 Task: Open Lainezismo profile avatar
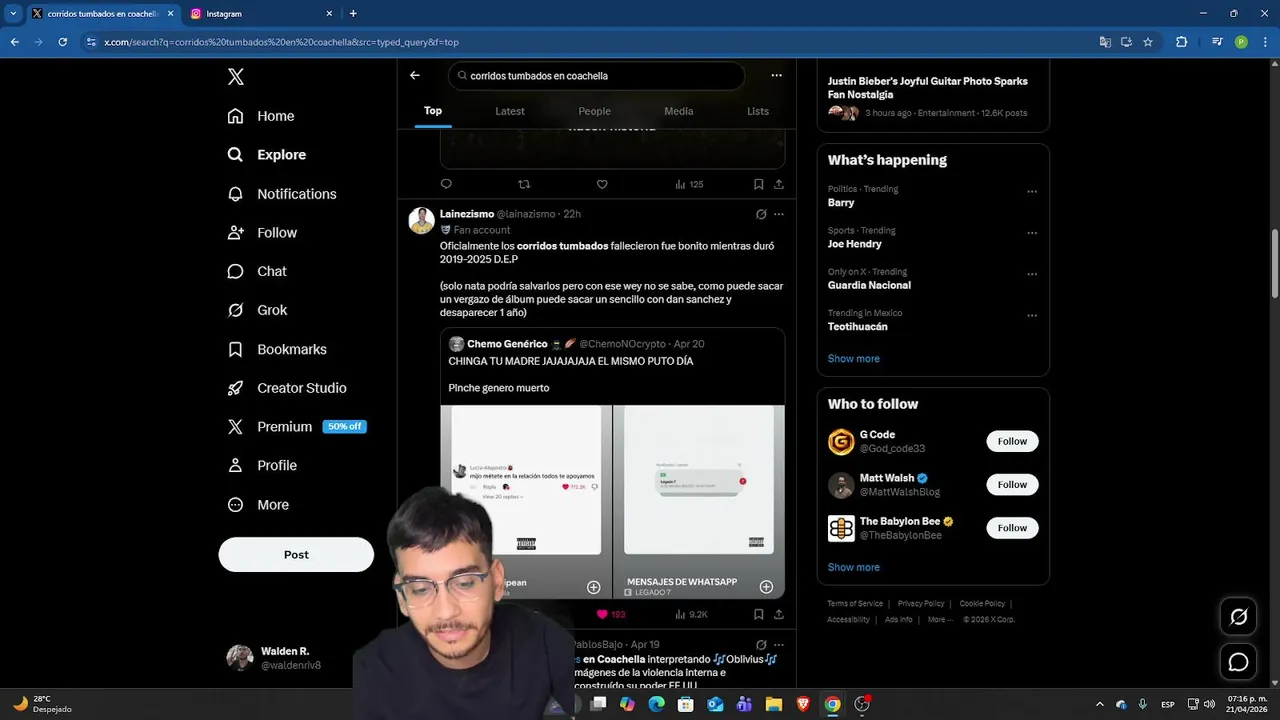421,221
